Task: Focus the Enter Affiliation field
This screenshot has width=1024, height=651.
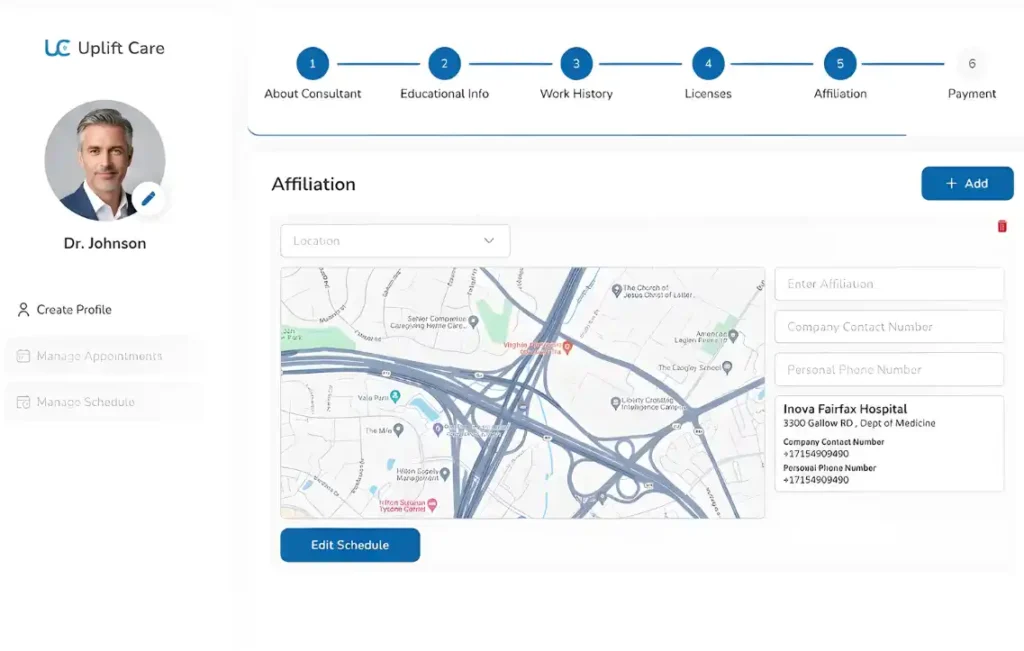Action: coord(888,284)
